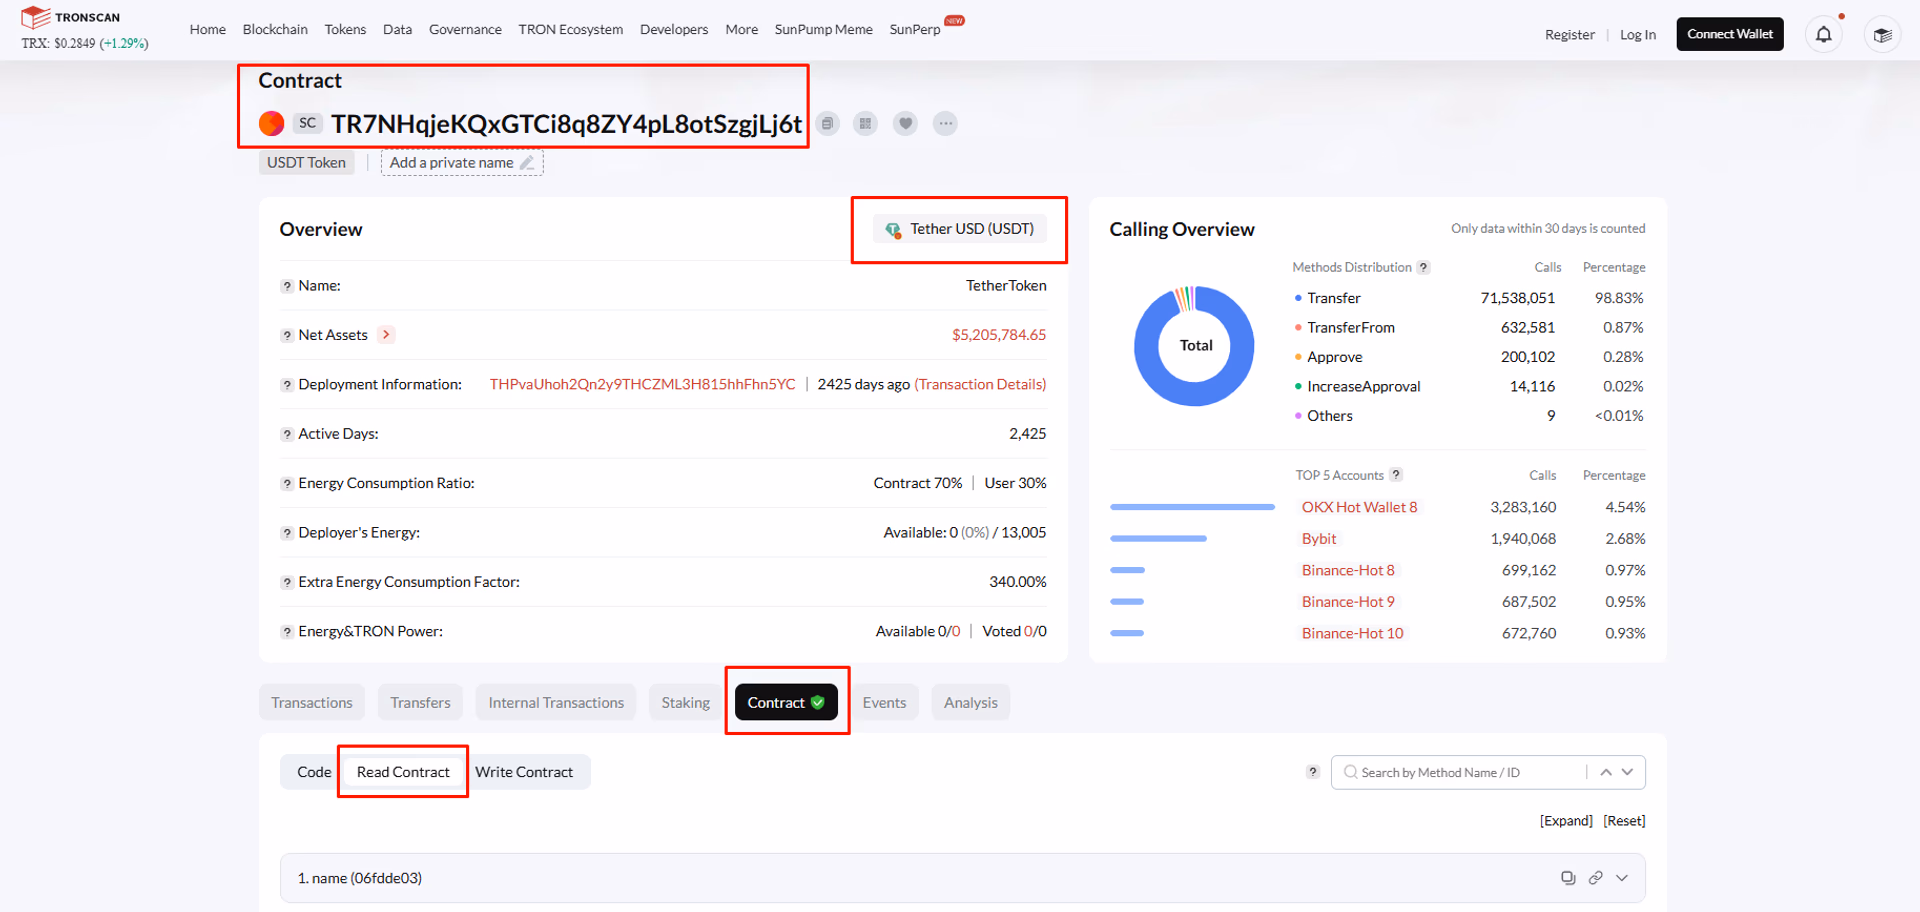Open the Write Contract sub-tab
The width and height of the screenshot is (1920, 912).
(524, 772)
